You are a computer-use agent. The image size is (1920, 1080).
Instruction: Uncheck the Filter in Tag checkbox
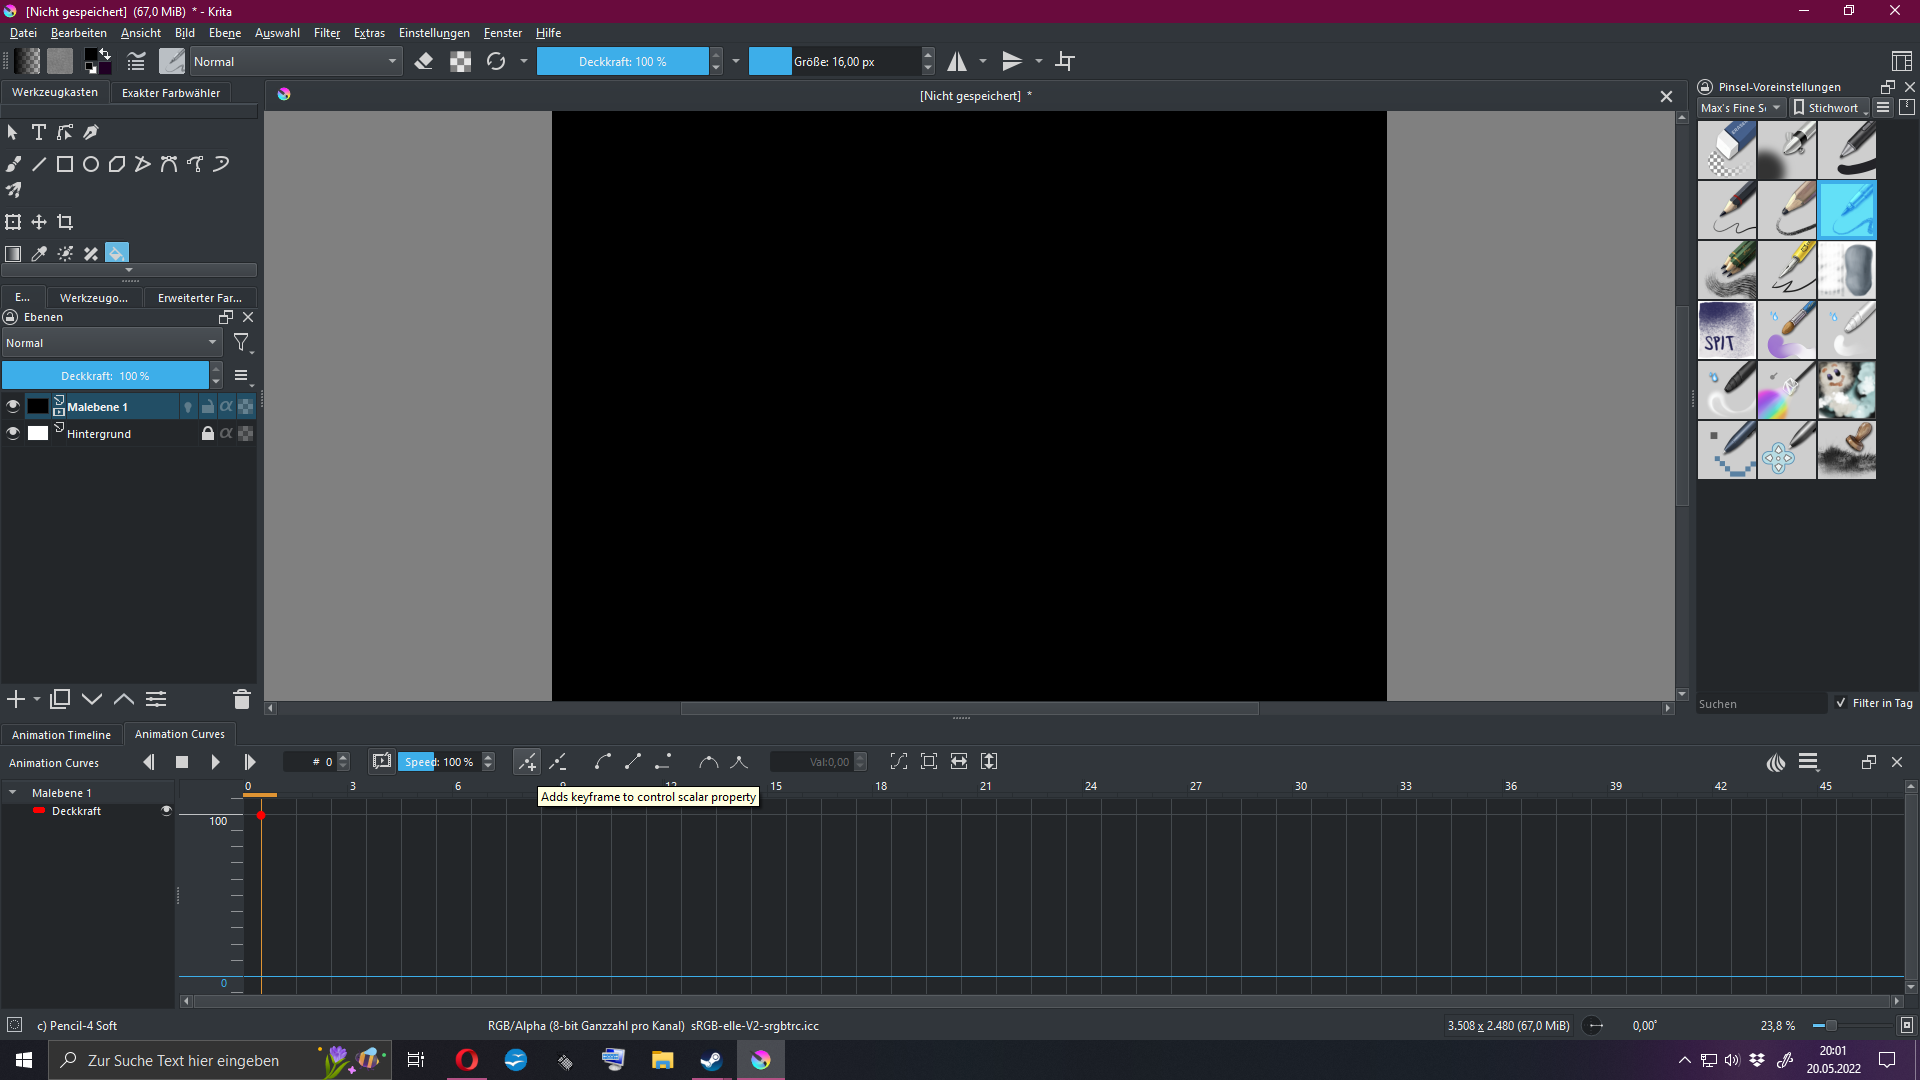coord(1841,703)
